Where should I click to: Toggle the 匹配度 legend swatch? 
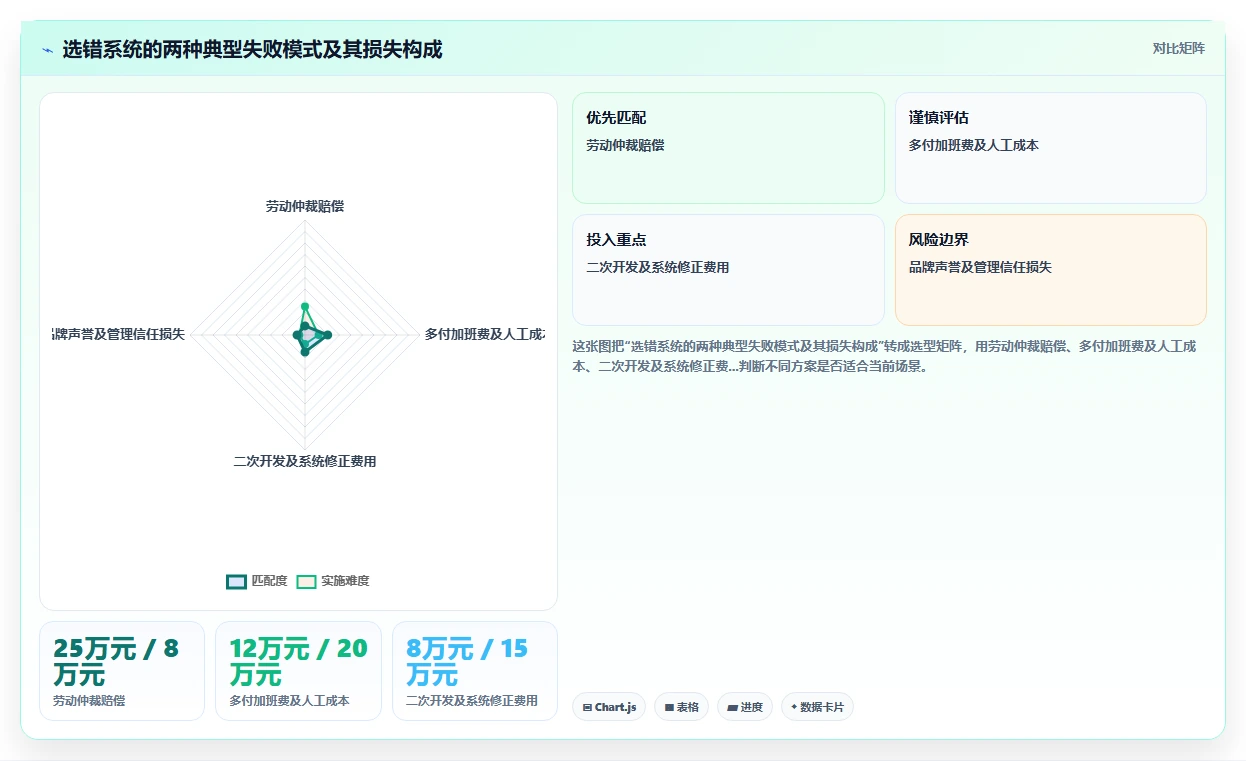[236, 582]
